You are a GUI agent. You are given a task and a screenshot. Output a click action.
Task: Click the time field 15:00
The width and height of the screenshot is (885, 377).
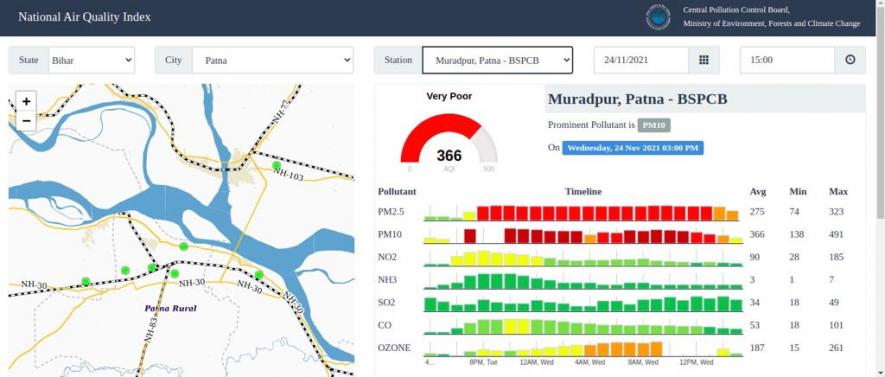coord(787,60)
